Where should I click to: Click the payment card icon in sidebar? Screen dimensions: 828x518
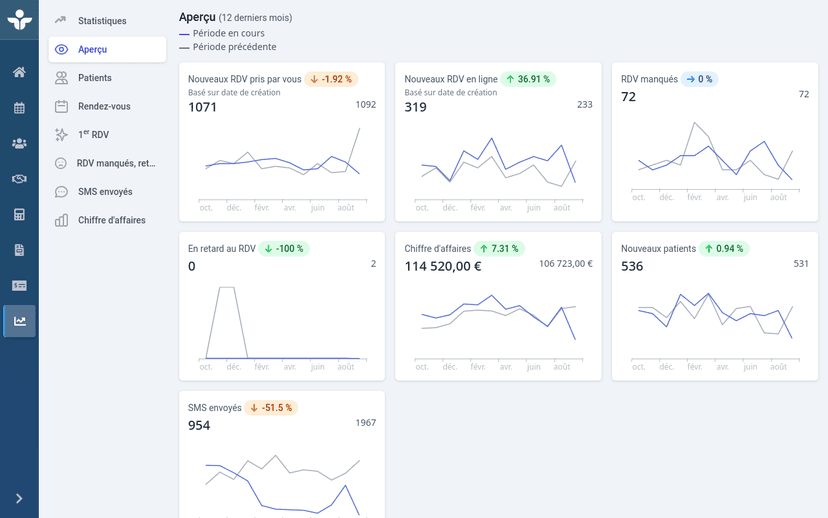[19, 285]
